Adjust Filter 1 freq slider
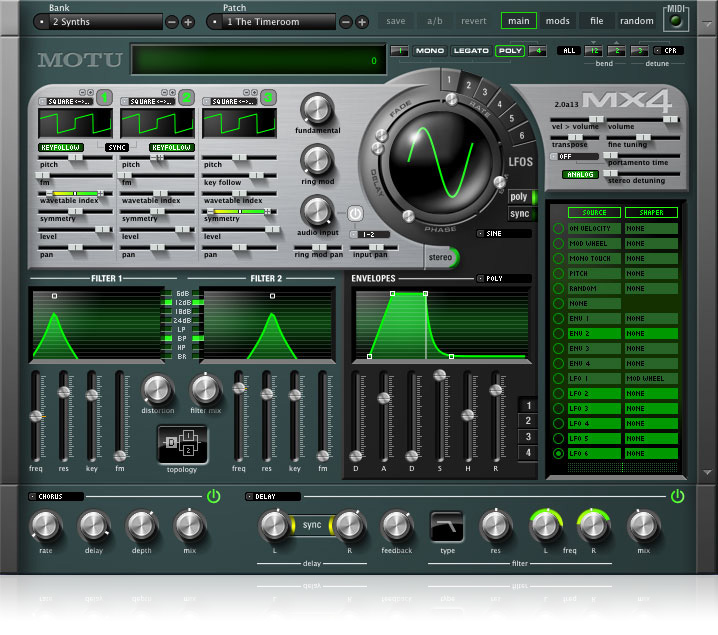Image resolution: width=718 pixels, height=635 pixels. [x=36, y=416]
